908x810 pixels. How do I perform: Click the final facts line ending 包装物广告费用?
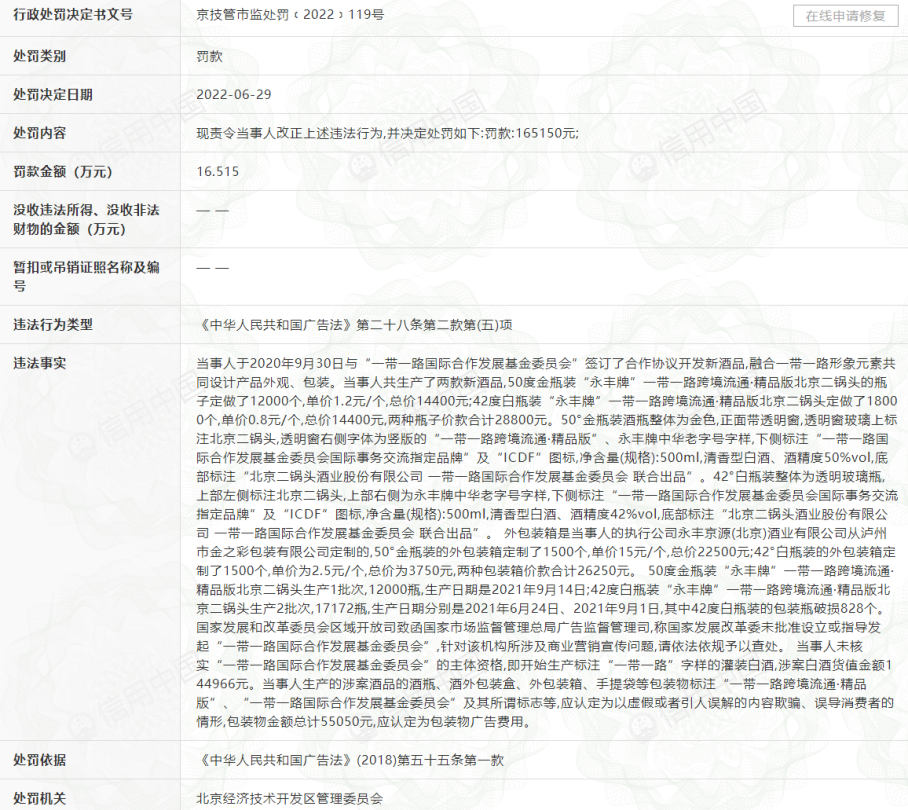coord(364,721)
